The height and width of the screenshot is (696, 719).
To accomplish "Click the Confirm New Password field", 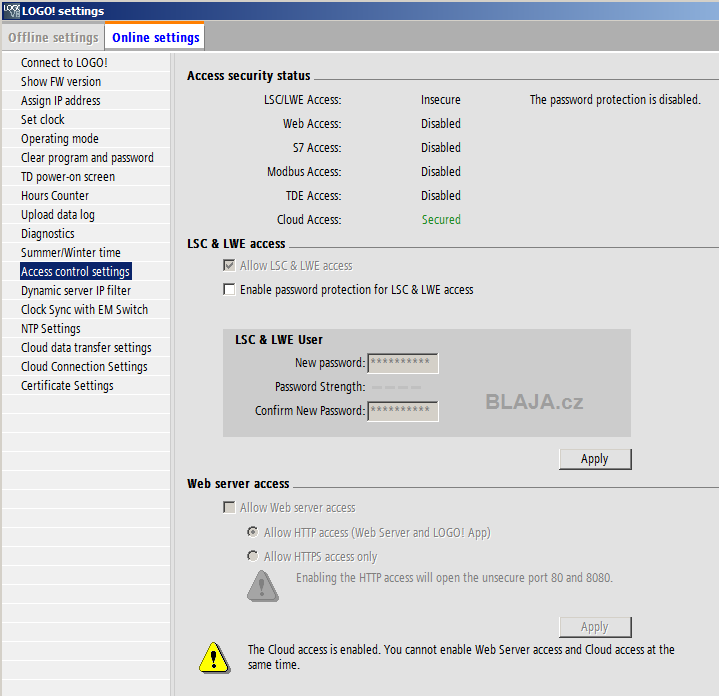I will click(403, 411).
